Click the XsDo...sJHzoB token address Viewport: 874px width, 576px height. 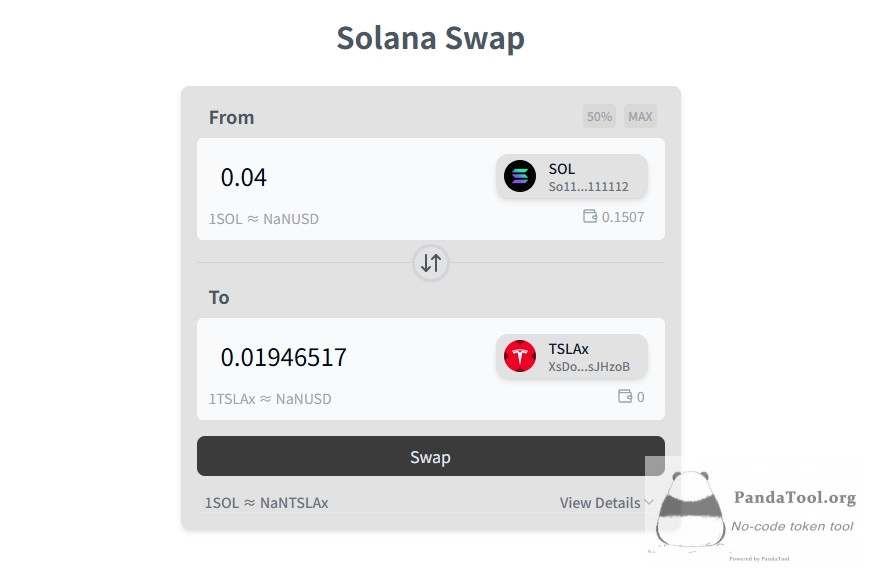pyautogui.click(x=589, y=367)
